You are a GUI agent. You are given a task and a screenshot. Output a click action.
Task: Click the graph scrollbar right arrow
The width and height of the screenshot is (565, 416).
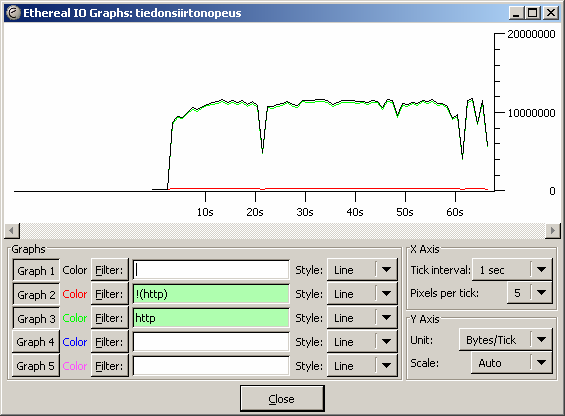[x=553, y=230]
